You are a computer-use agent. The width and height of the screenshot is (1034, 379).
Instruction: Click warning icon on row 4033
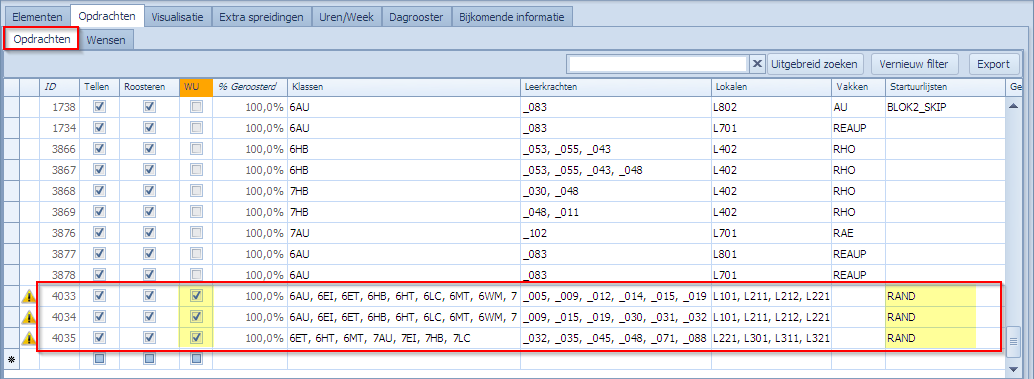pos(29,297)
